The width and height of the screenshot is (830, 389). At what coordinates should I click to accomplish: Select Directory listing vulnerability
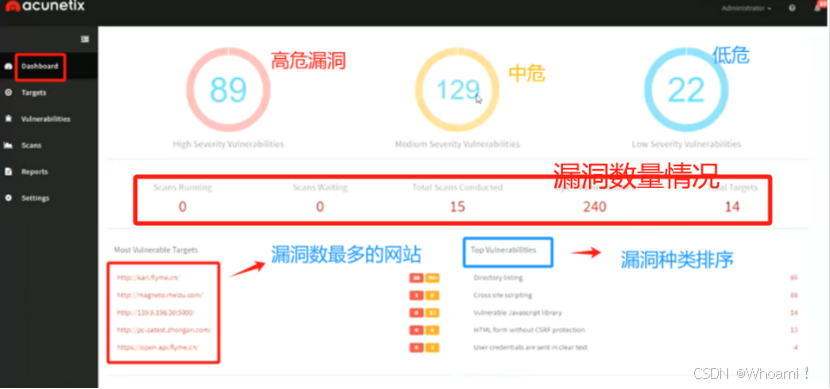coord(498,277)
